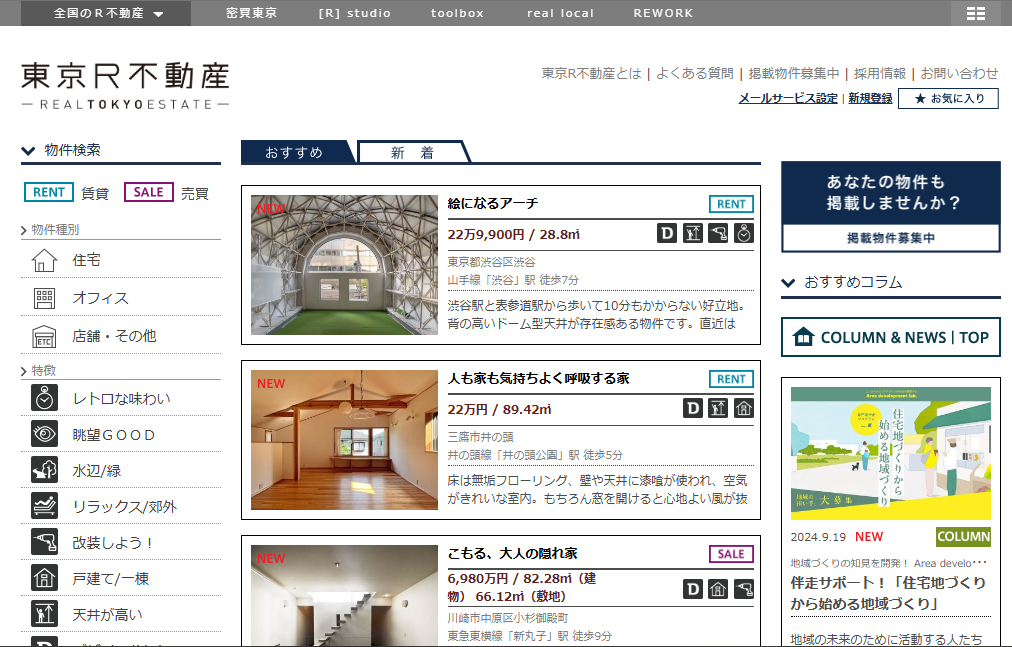Select the tree icon for 水辺/緑
The height and width of the screenshot is (647, 1012).
point(44,471)
